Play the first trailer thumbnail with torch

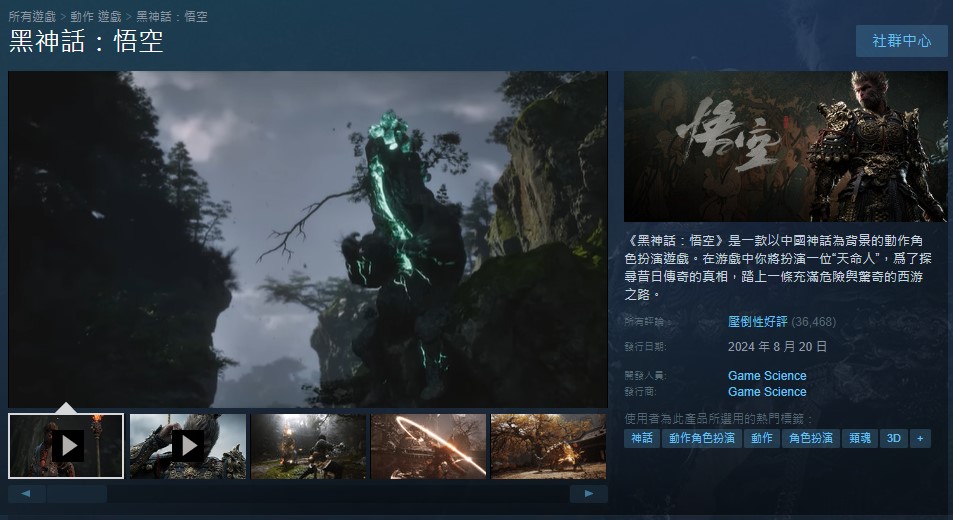(x=66, y=446)
